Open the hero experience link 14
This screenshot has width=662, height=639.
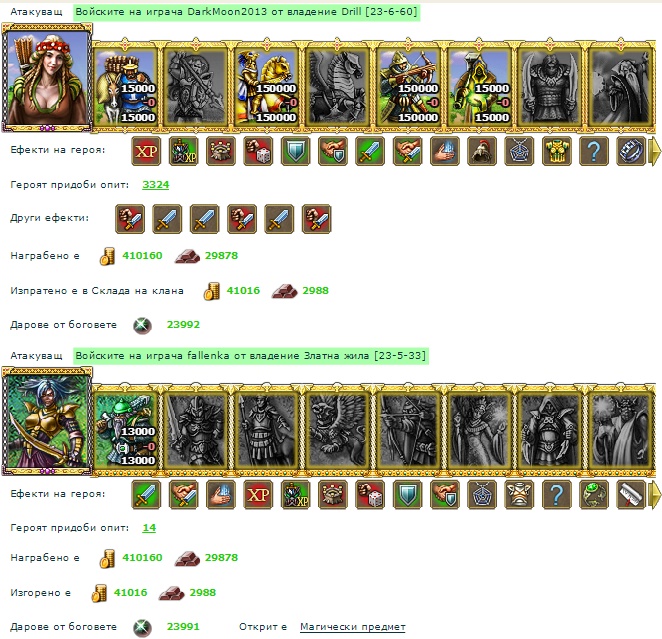(x=149, y=528)
